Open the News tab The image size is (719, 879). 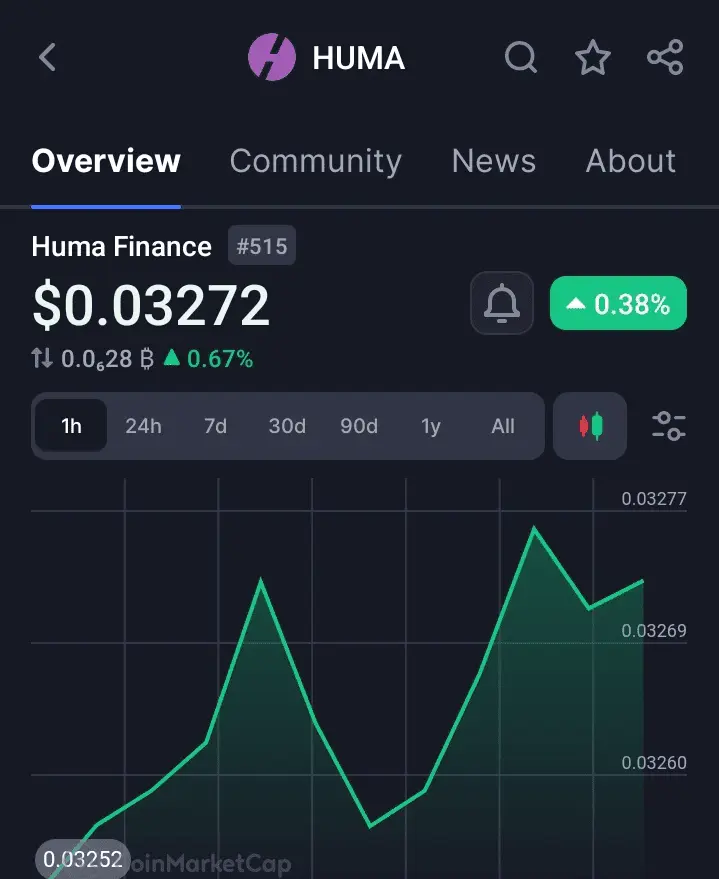[494, 161]
